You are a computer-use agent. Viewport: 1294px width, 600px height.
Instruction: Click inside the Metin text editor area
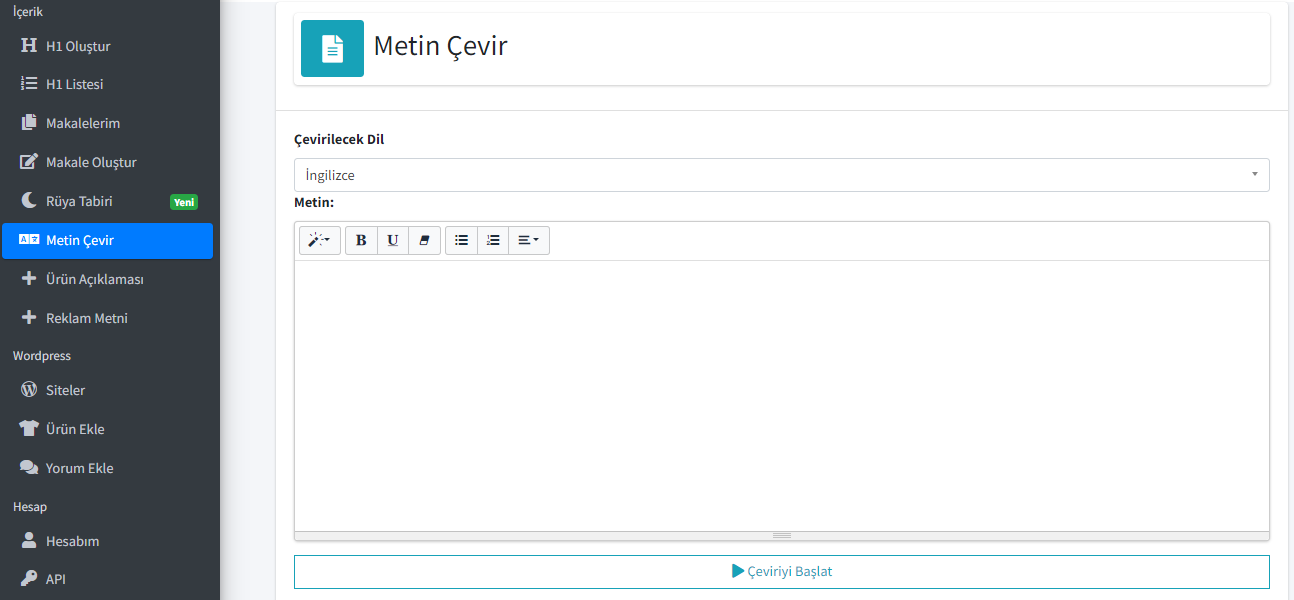(x=781, y=395)
